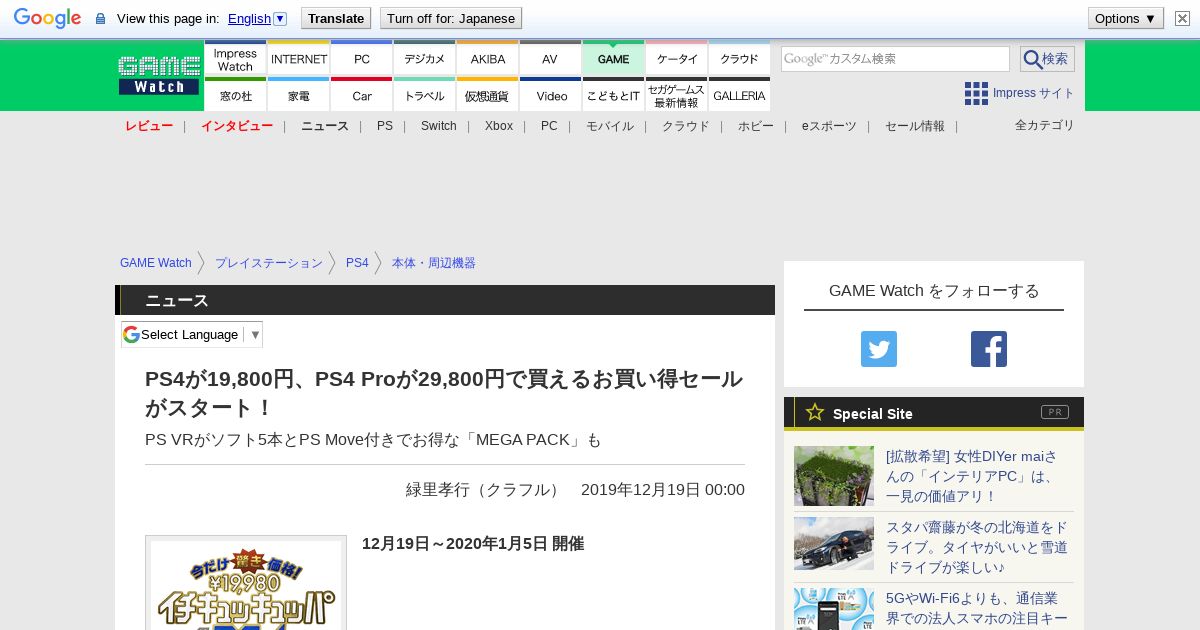Click the Twitter follow icon
The width and height of the screenshot is (1200, 630).
(879, 349)
